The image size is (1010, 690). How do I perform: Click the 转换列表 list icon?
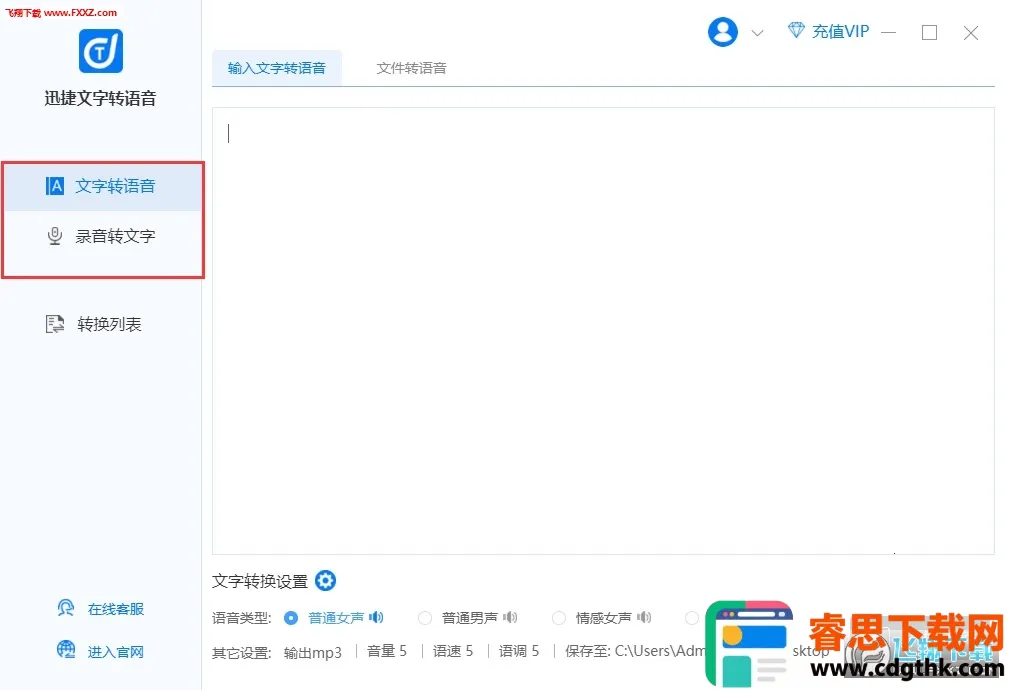(55, 324)
